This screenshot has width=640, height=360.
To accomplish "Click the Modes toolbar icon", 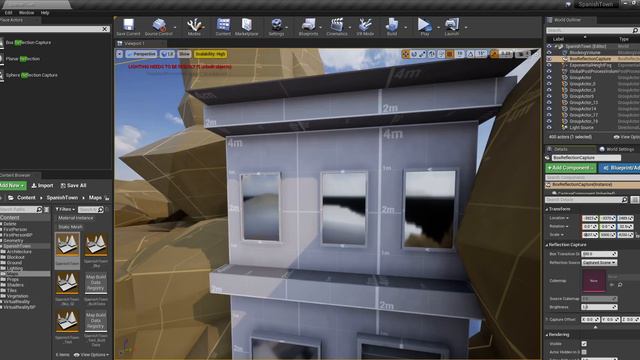I will click(194, 25).
